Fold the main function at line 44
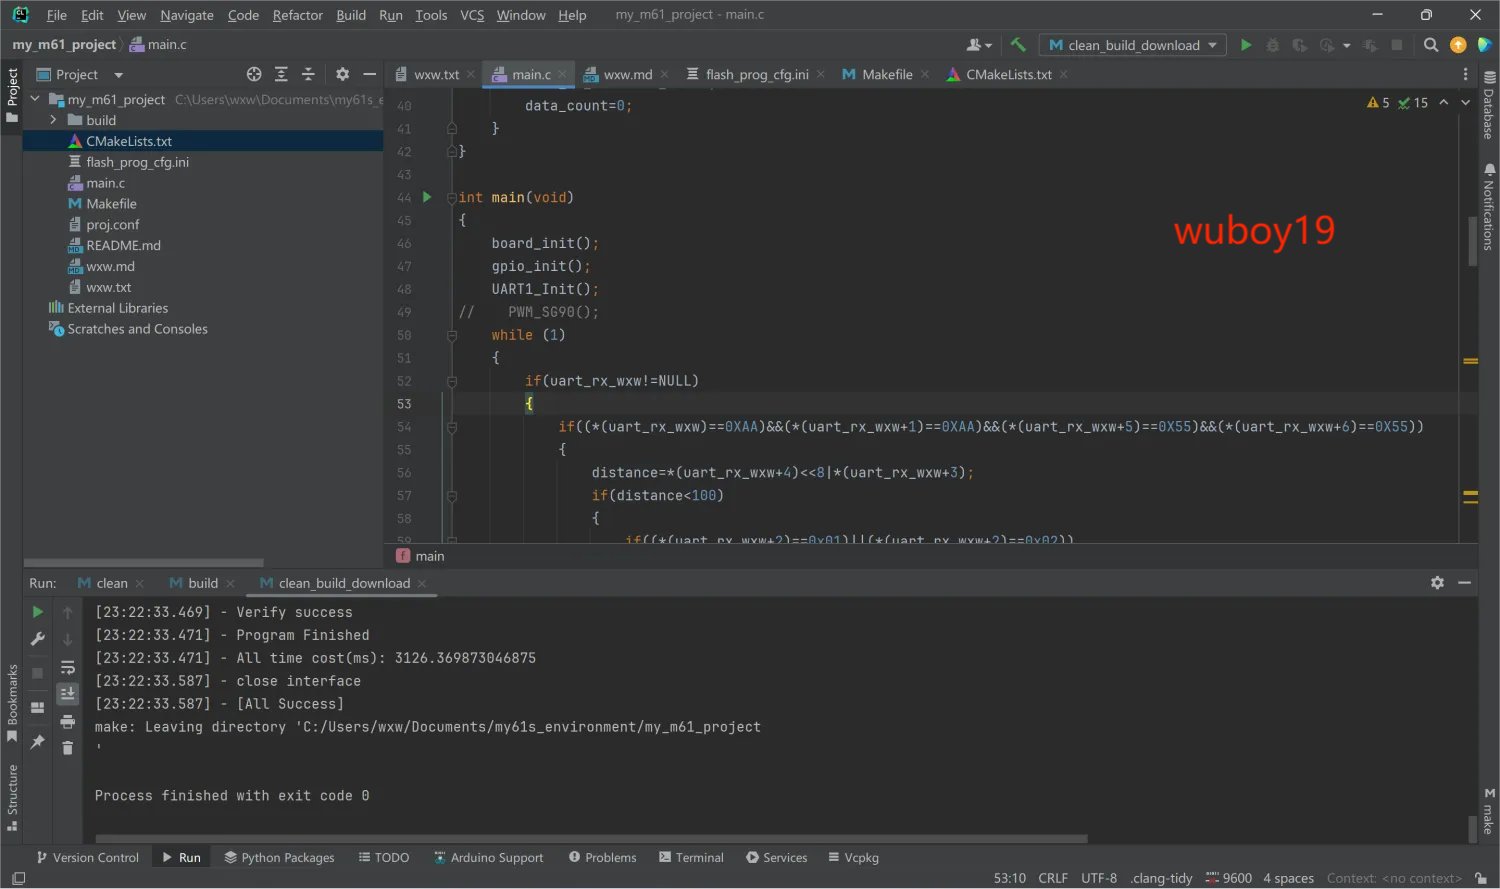Image resolution: width=1500 pixels, height=889 pixels. pos(452,198)
